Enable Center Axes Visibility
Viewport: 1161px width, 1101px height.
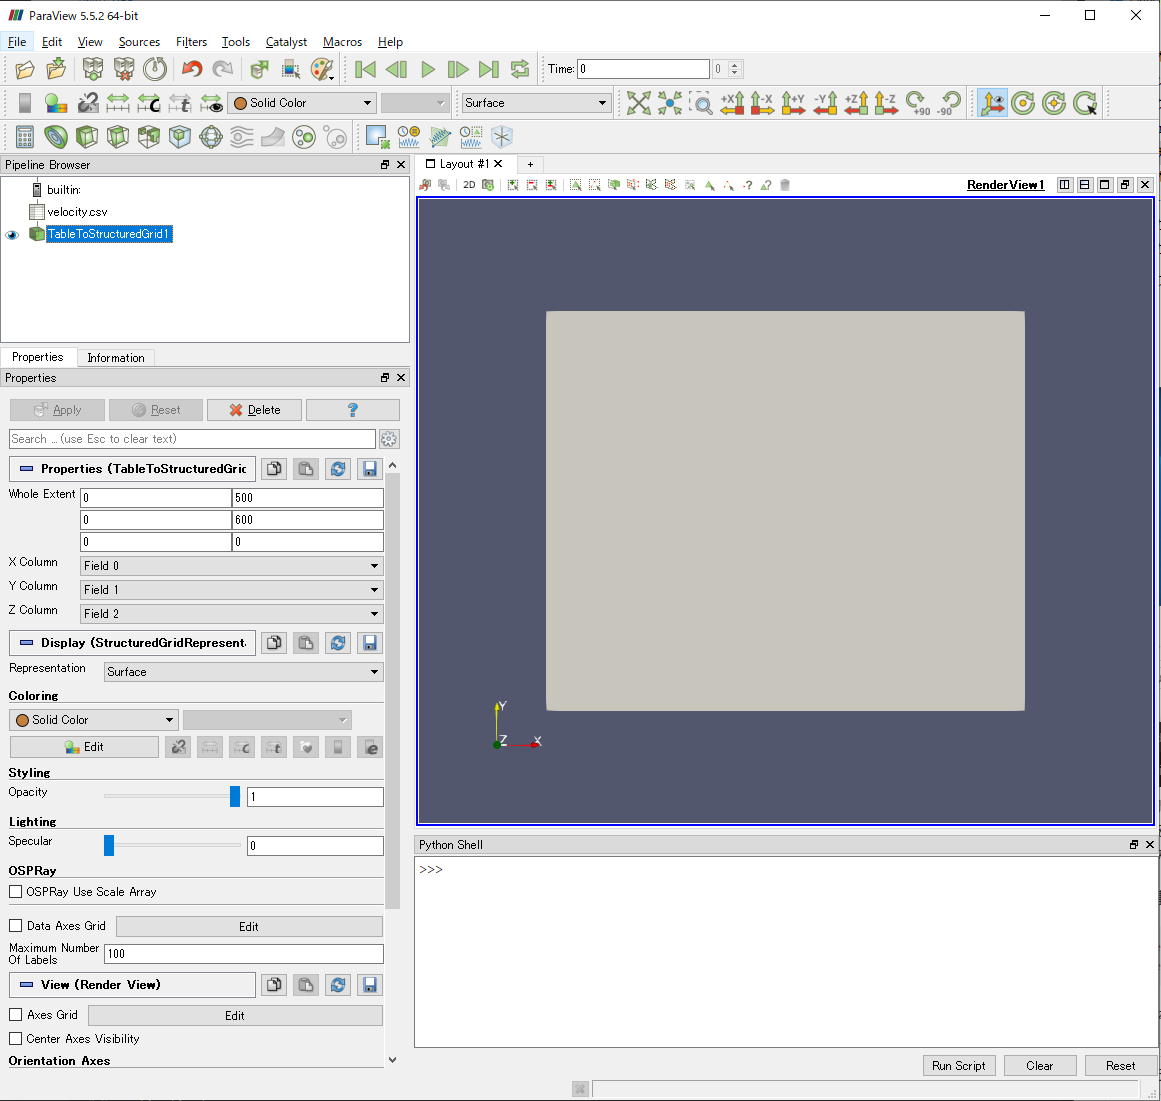[15, 1039]
